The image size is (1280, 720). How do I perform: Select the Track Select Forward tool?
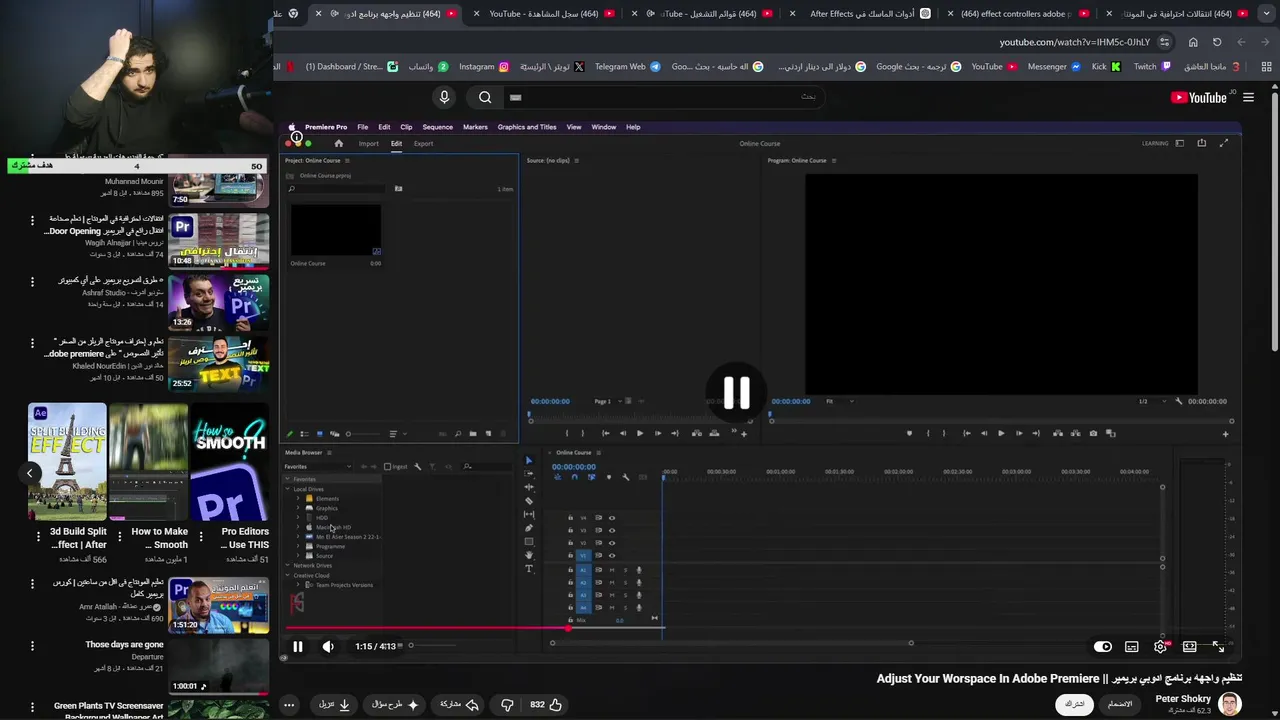point(529,474)
